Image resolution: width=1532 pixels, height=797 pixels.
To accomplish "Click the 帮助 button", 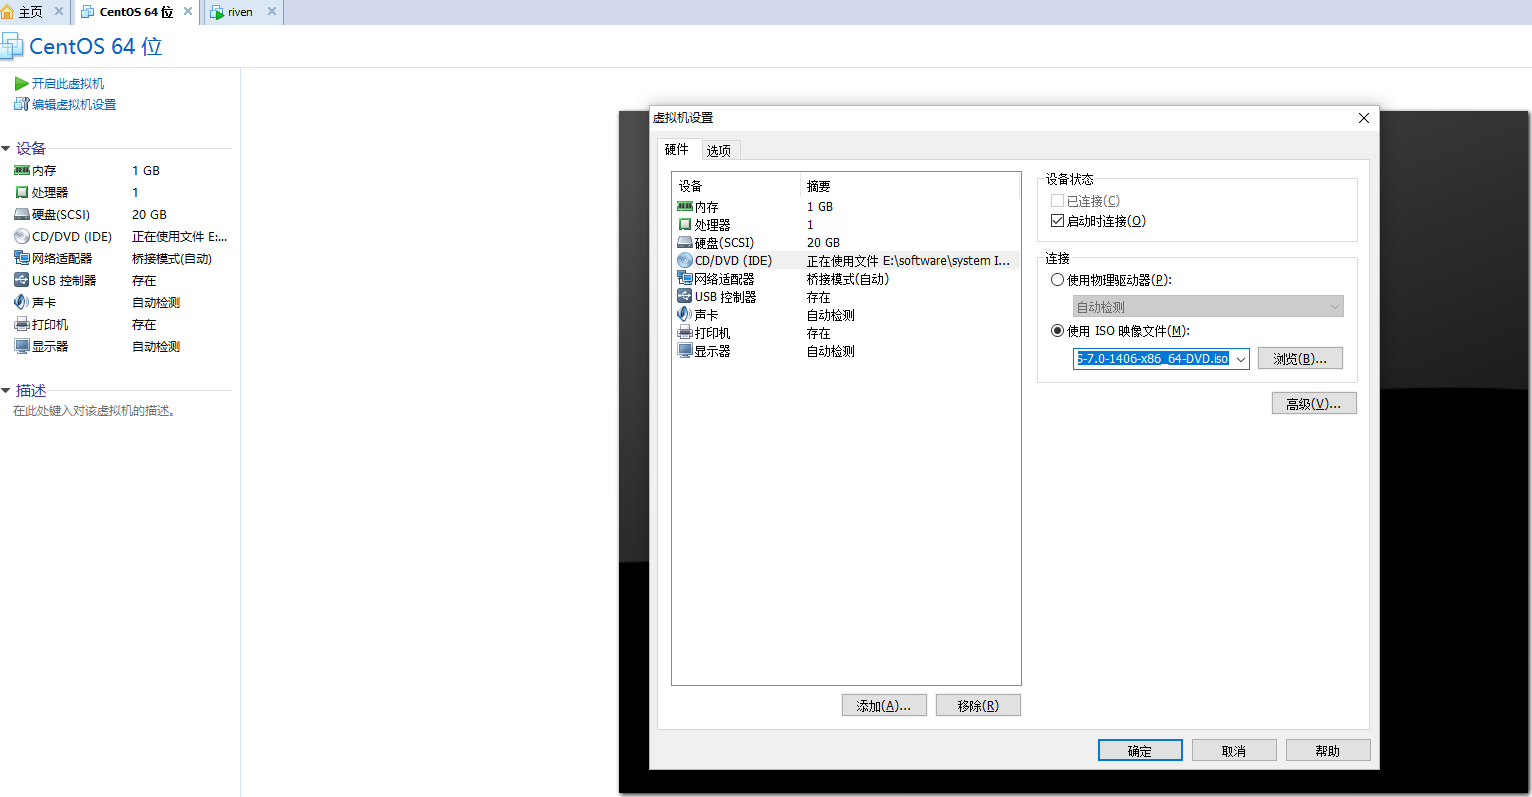I will pyautogui.click(x=1328, y=751).
